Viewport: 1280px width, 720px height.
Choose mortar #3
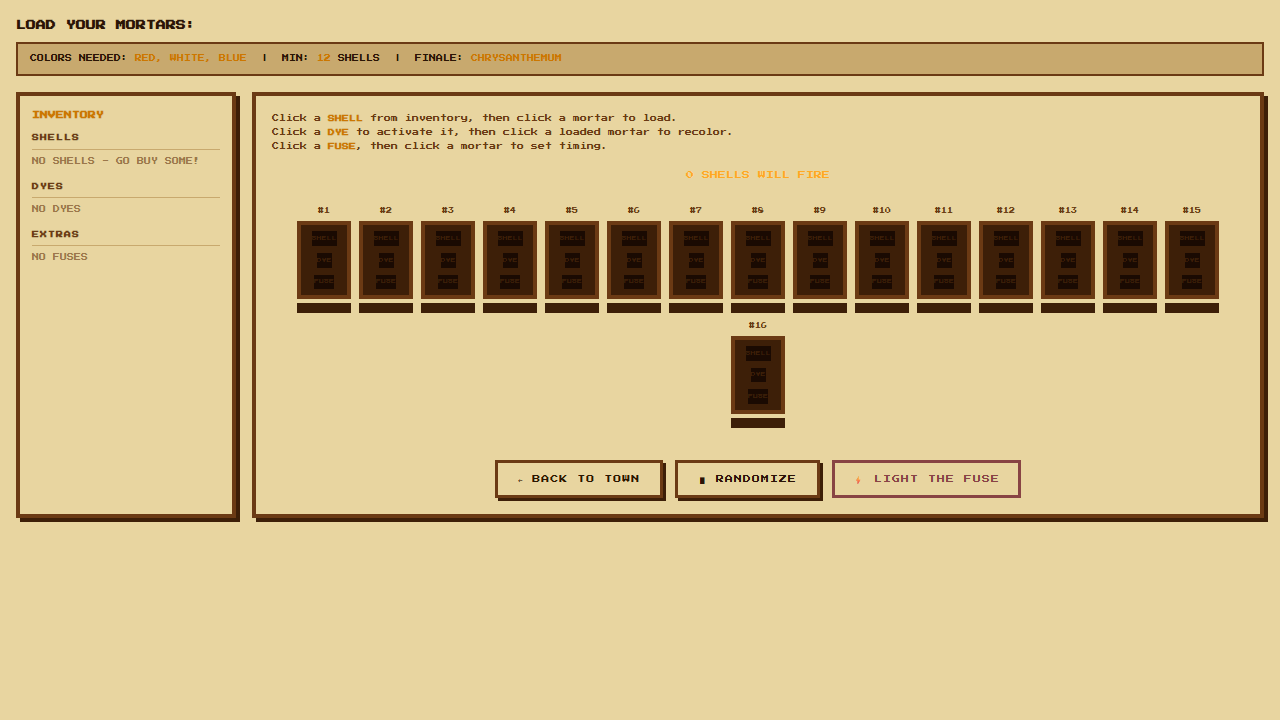click(448, 260)
